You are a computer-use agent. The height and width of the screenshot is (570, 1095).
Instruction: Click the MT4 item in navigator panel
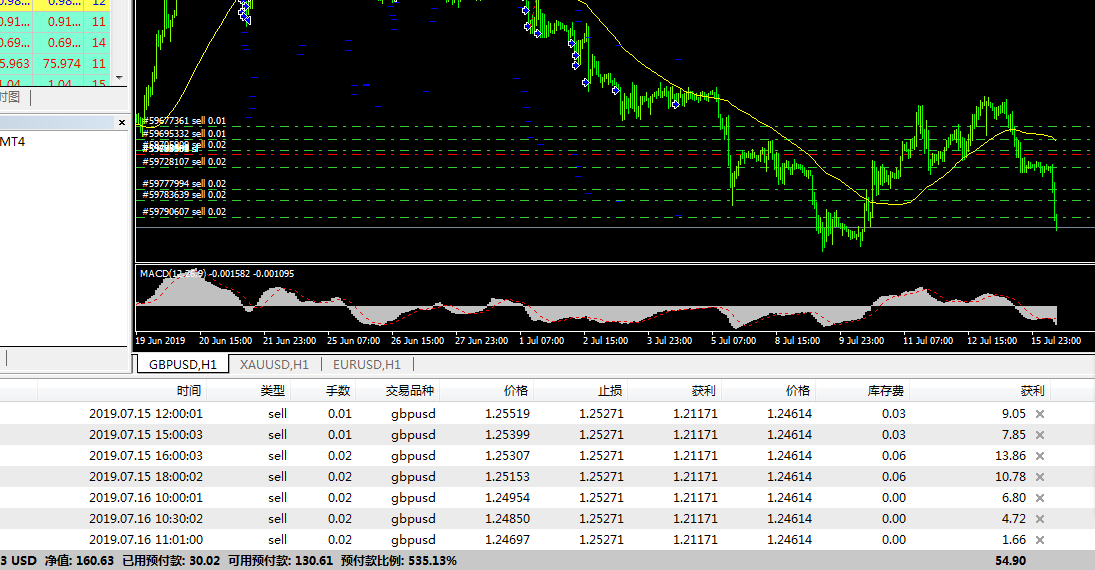[x=13, y=142]
